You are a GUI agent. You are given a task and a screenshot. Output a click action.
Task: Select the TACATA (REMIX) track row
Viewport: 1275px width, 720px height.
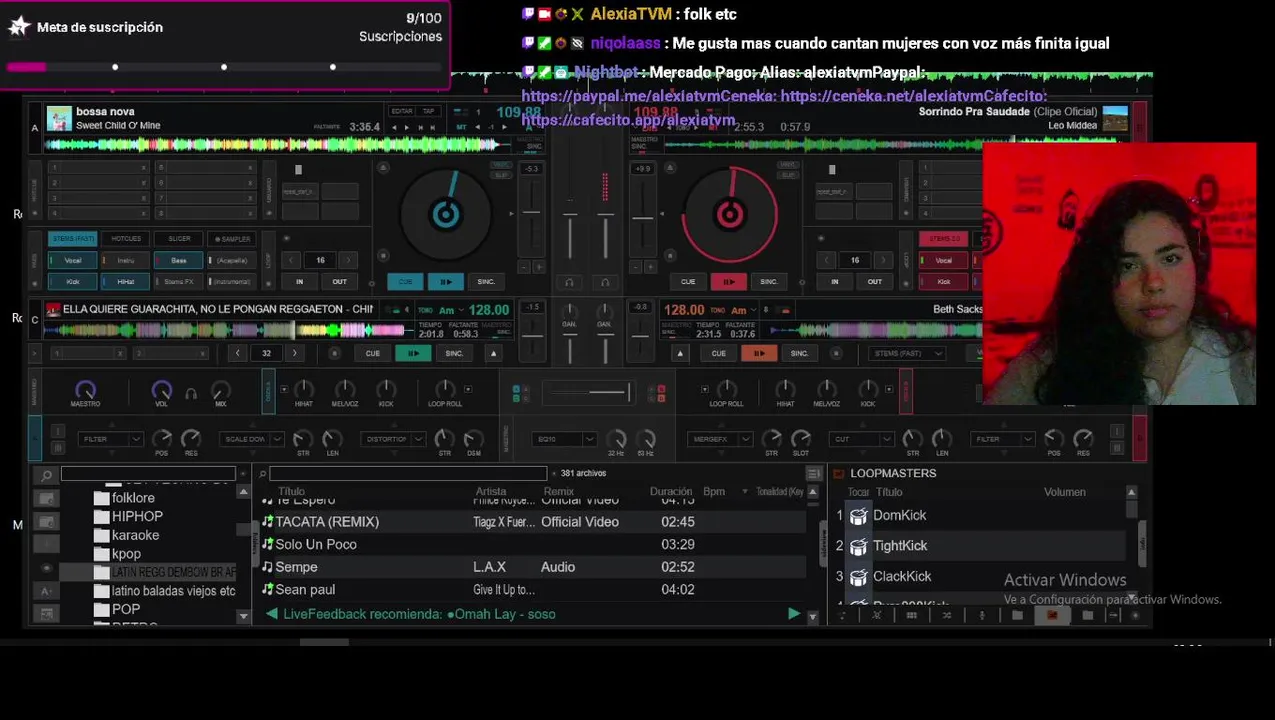point(533,522)
